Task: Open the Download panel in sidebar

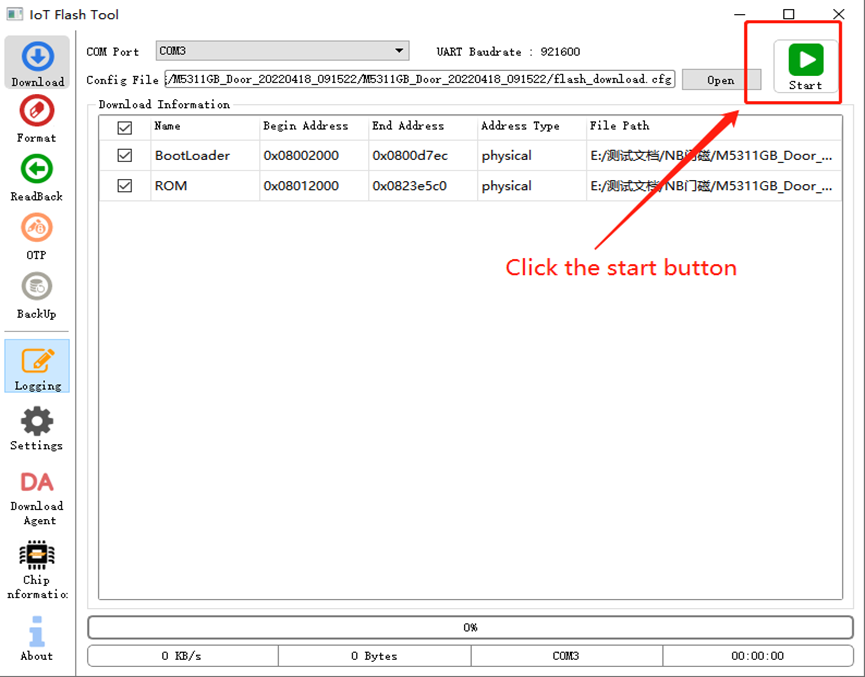Action: click(x=38, y=63)
